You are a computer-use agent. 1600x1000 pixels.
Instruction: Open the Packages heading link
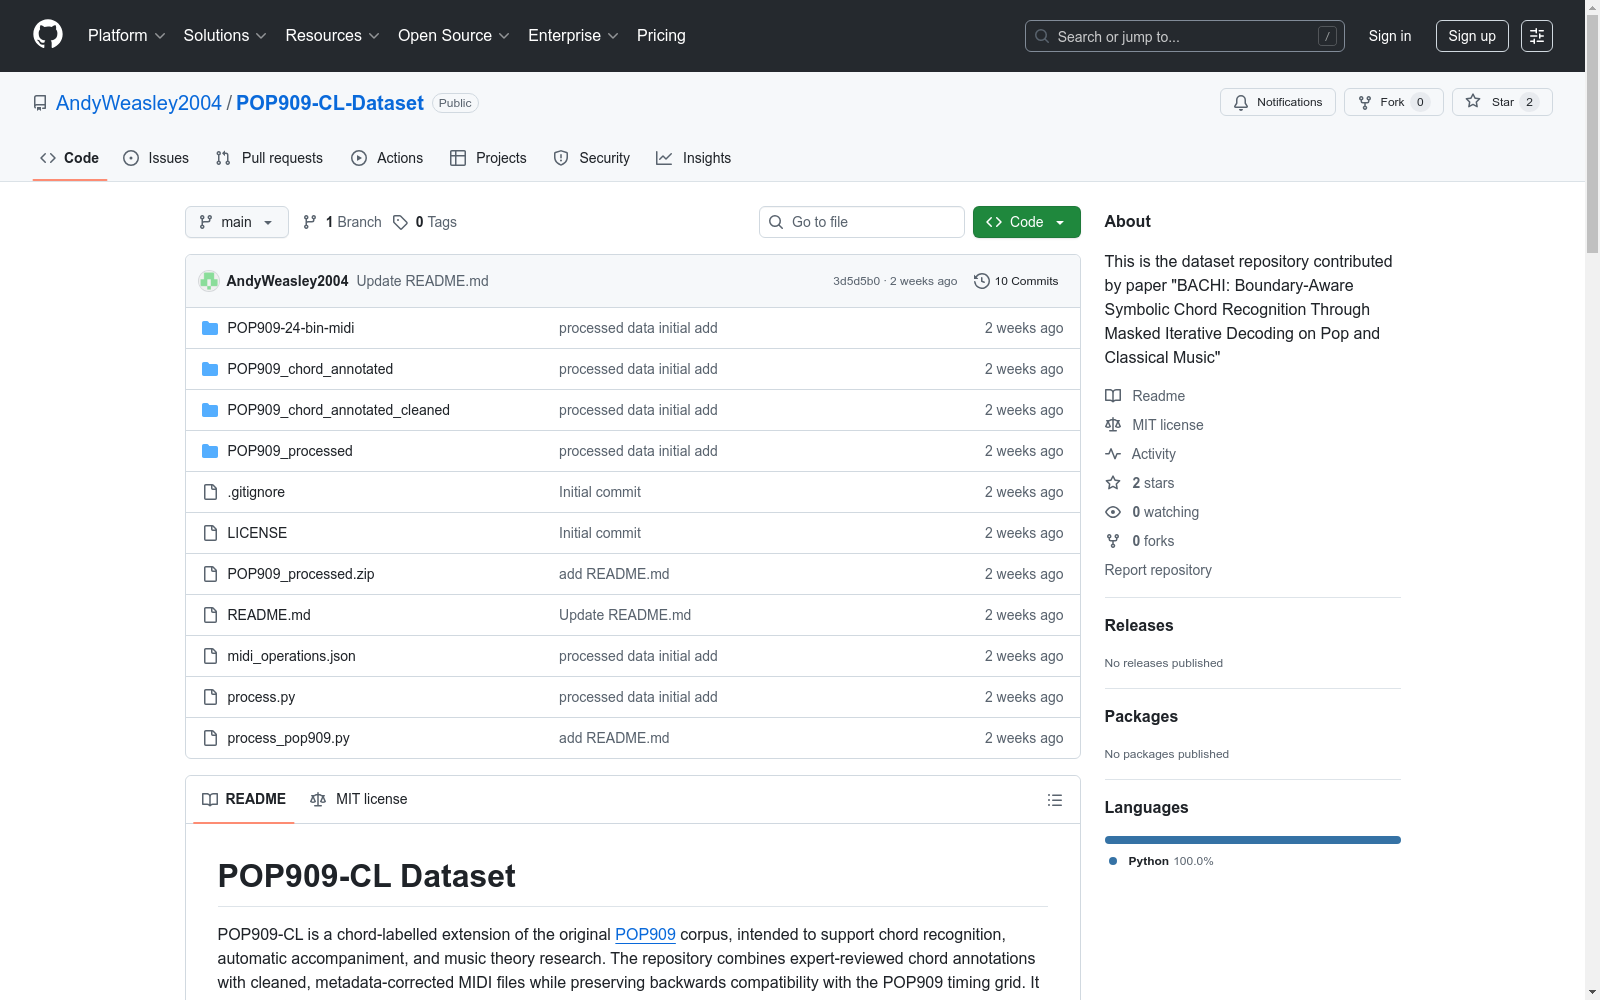pos(1141,716)
